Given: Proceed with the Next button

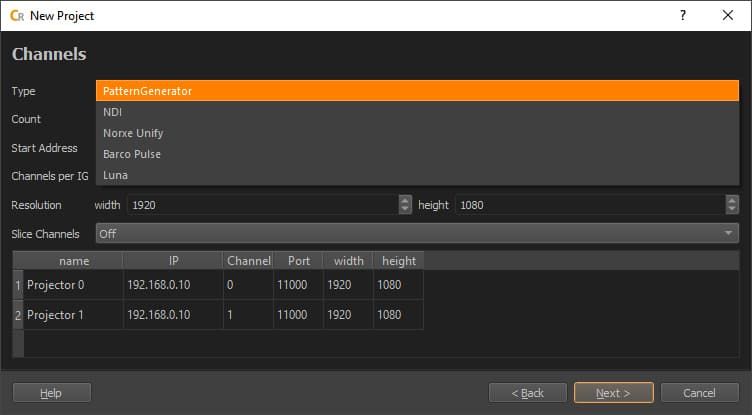Looking at the screenshot, I should [613, 393].
